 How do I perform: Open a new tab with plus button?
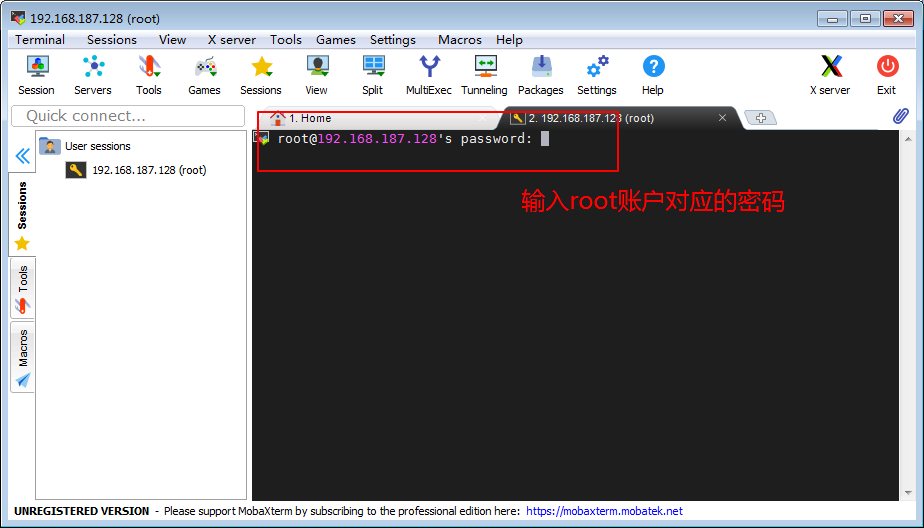pos(761,118)
